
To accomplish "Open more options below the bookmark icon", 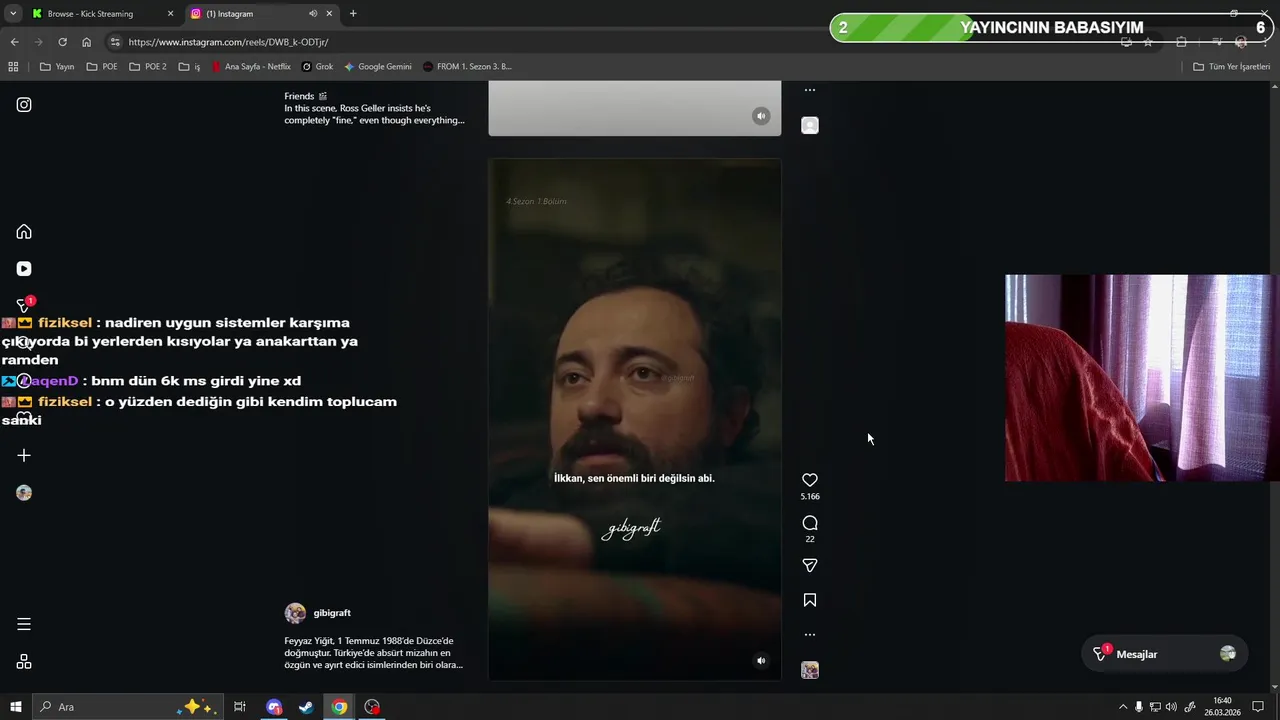I will tap(810, 635).
